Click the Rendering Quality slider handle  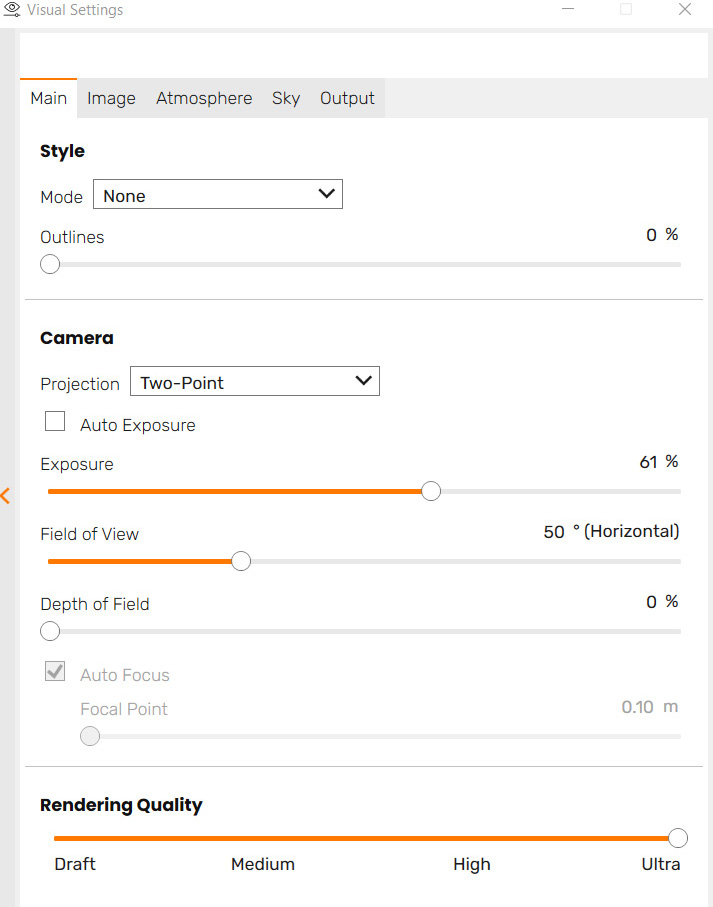tap(678, 838)
